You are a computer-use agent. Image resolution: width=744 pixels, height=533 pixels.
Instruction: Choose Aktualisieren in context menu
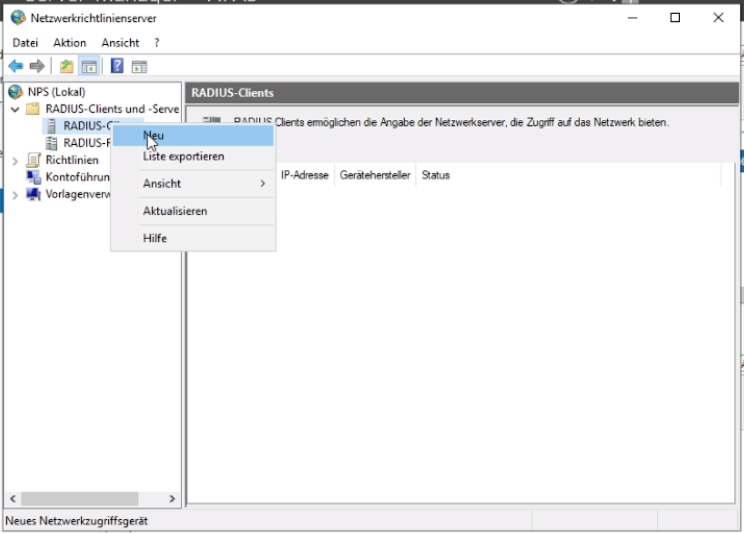point(193,211)
